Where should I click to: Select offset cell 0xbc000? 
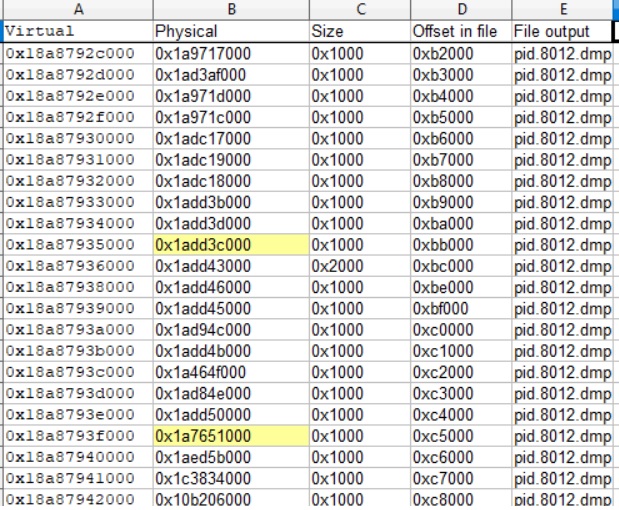point(461,266)
